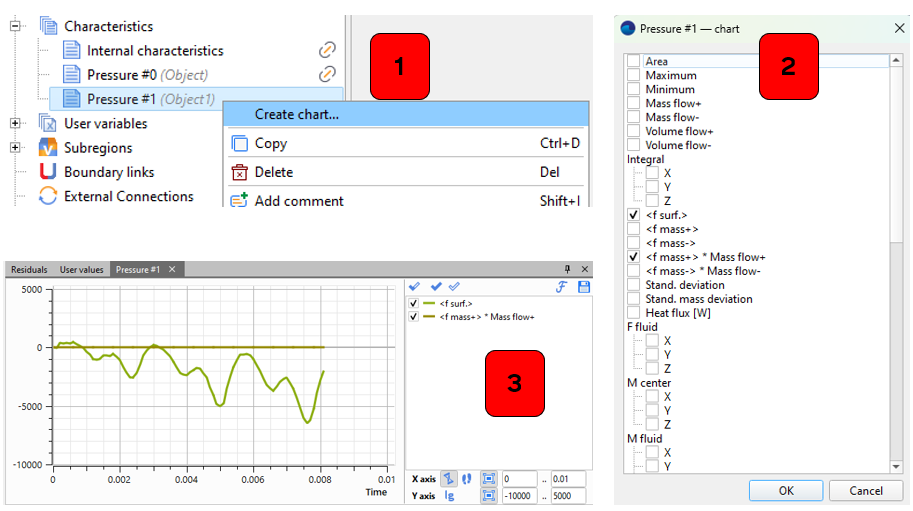Screen dimensions: 913x511
Task: Click the Boundary links magnet icon
Action: 47,172
